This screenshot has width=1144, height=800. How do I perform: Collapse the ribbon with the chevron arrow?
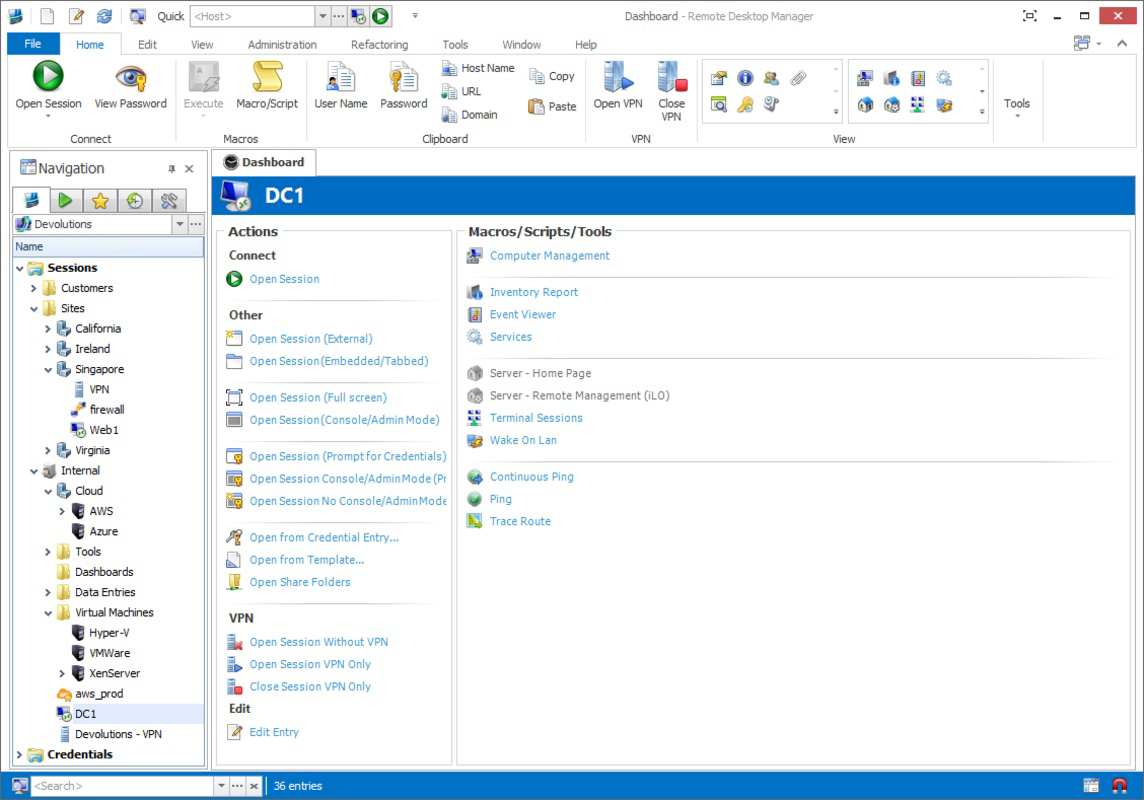1121,44
